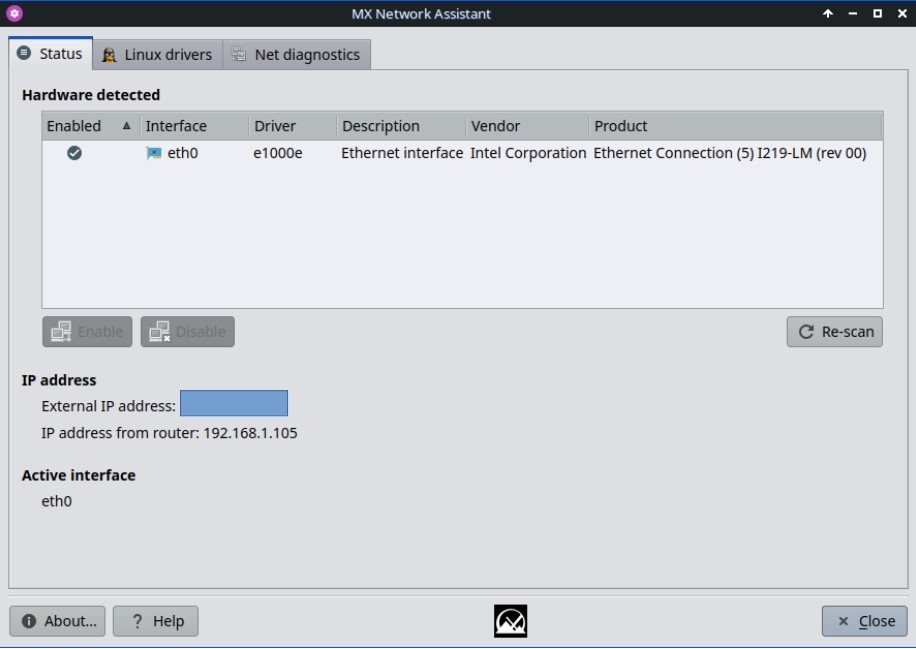Click the Linux drivers tab penguin icon
Image resolution: width=916 pixels, height=649 pixels.
point(110,55)
